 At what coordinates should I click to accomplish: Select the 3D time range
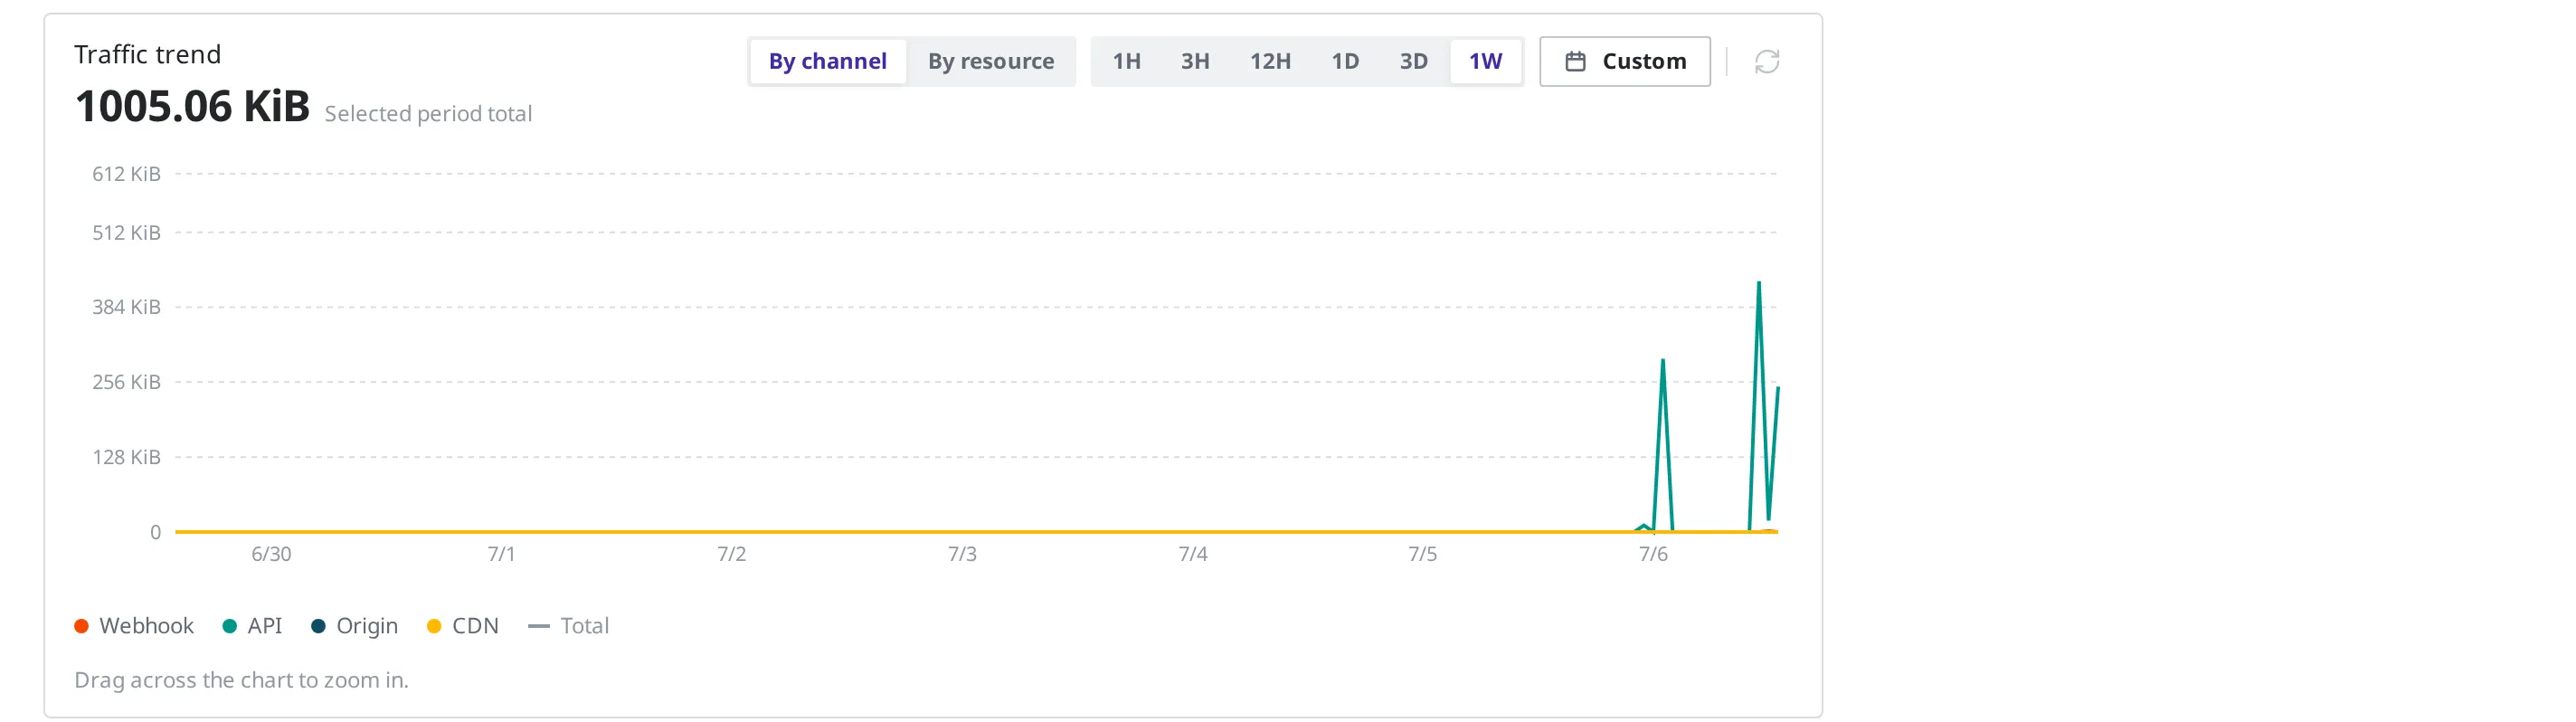point(1413,62)
